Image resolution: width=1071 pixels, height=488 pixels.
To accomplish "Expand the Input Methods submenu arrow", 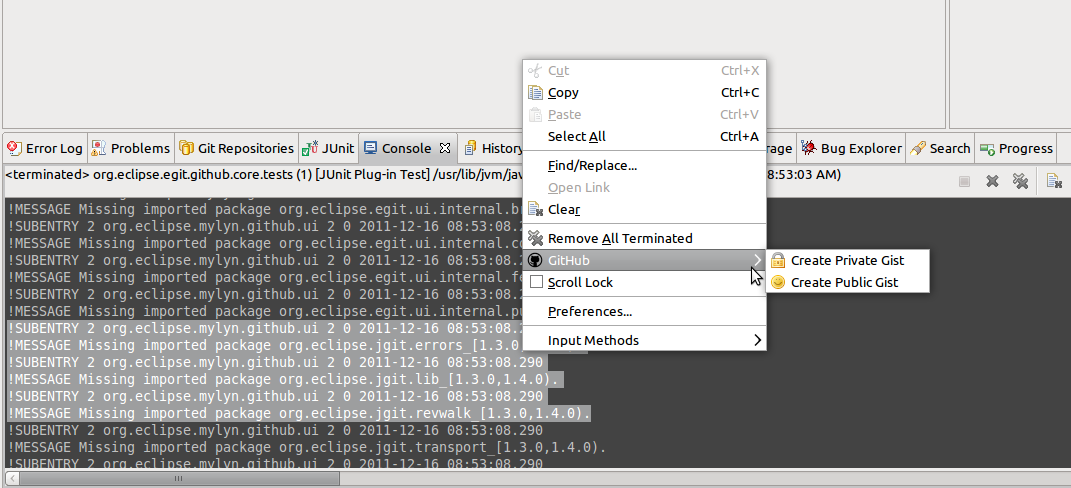I will click(x=757, y=340).
